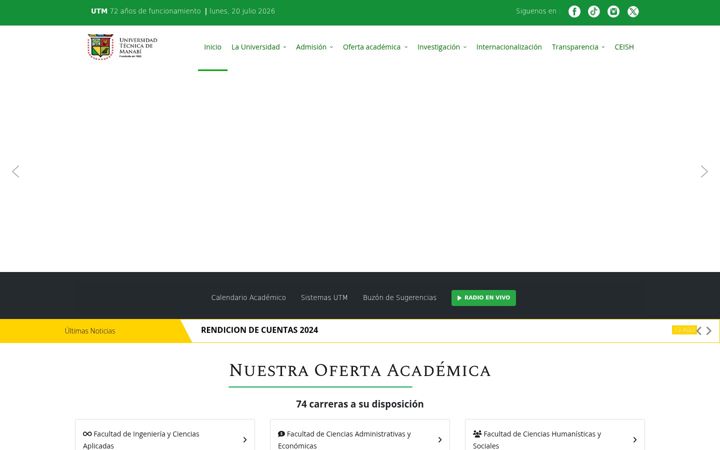Open the UTM X (Twitter) icon
This screenshot has width=720, height=450.
click(x=633, y=11)
